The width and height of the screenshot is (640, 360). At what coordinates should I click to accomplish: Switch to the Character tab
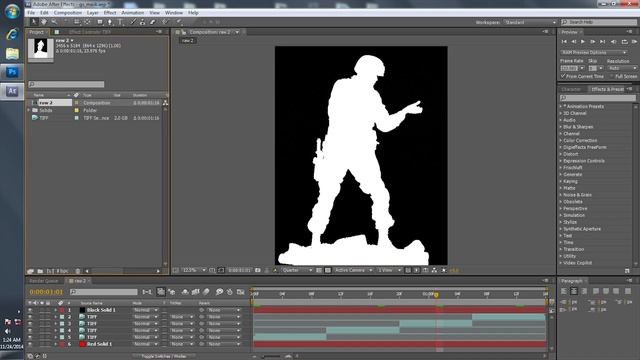pyautogui.click(x=571, y=89)
